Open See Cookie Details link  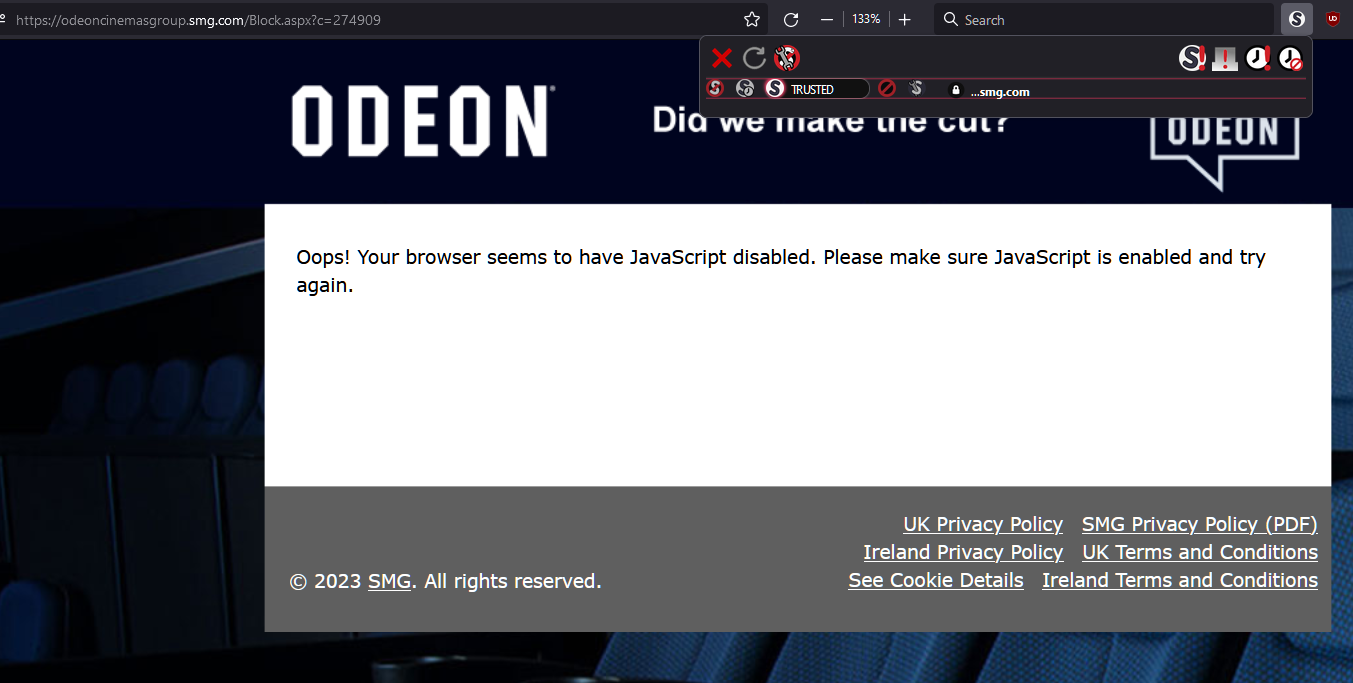coord(936,580)
